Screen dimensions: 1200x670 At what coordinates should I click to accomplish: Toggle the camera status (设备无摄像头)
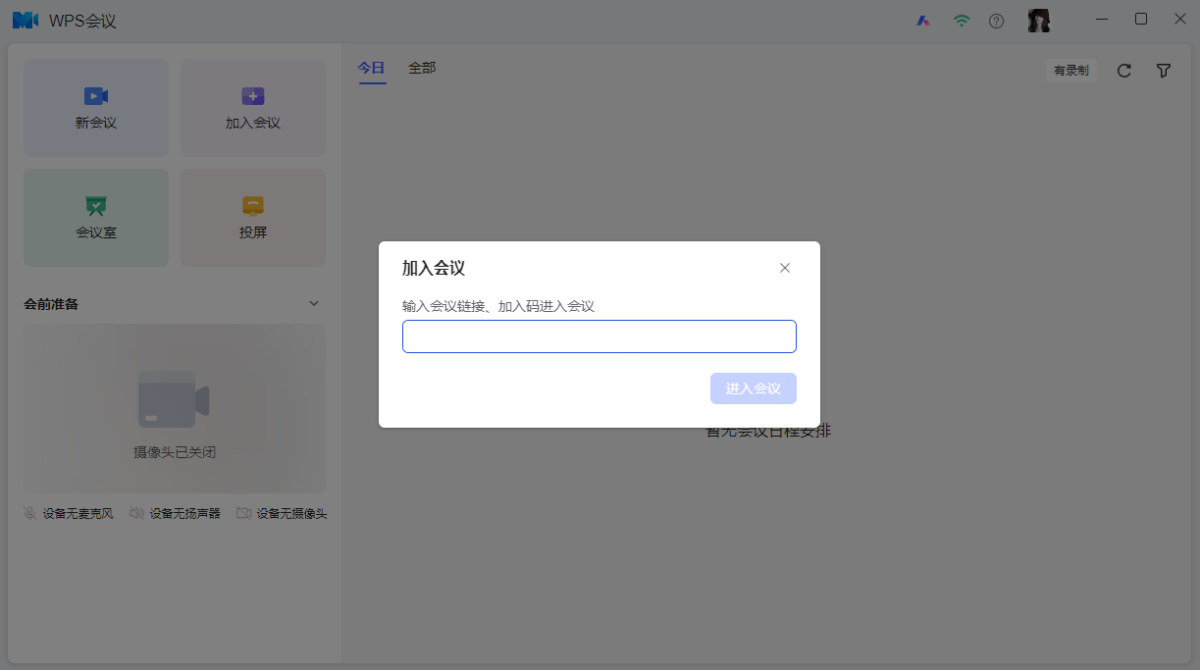282,513
